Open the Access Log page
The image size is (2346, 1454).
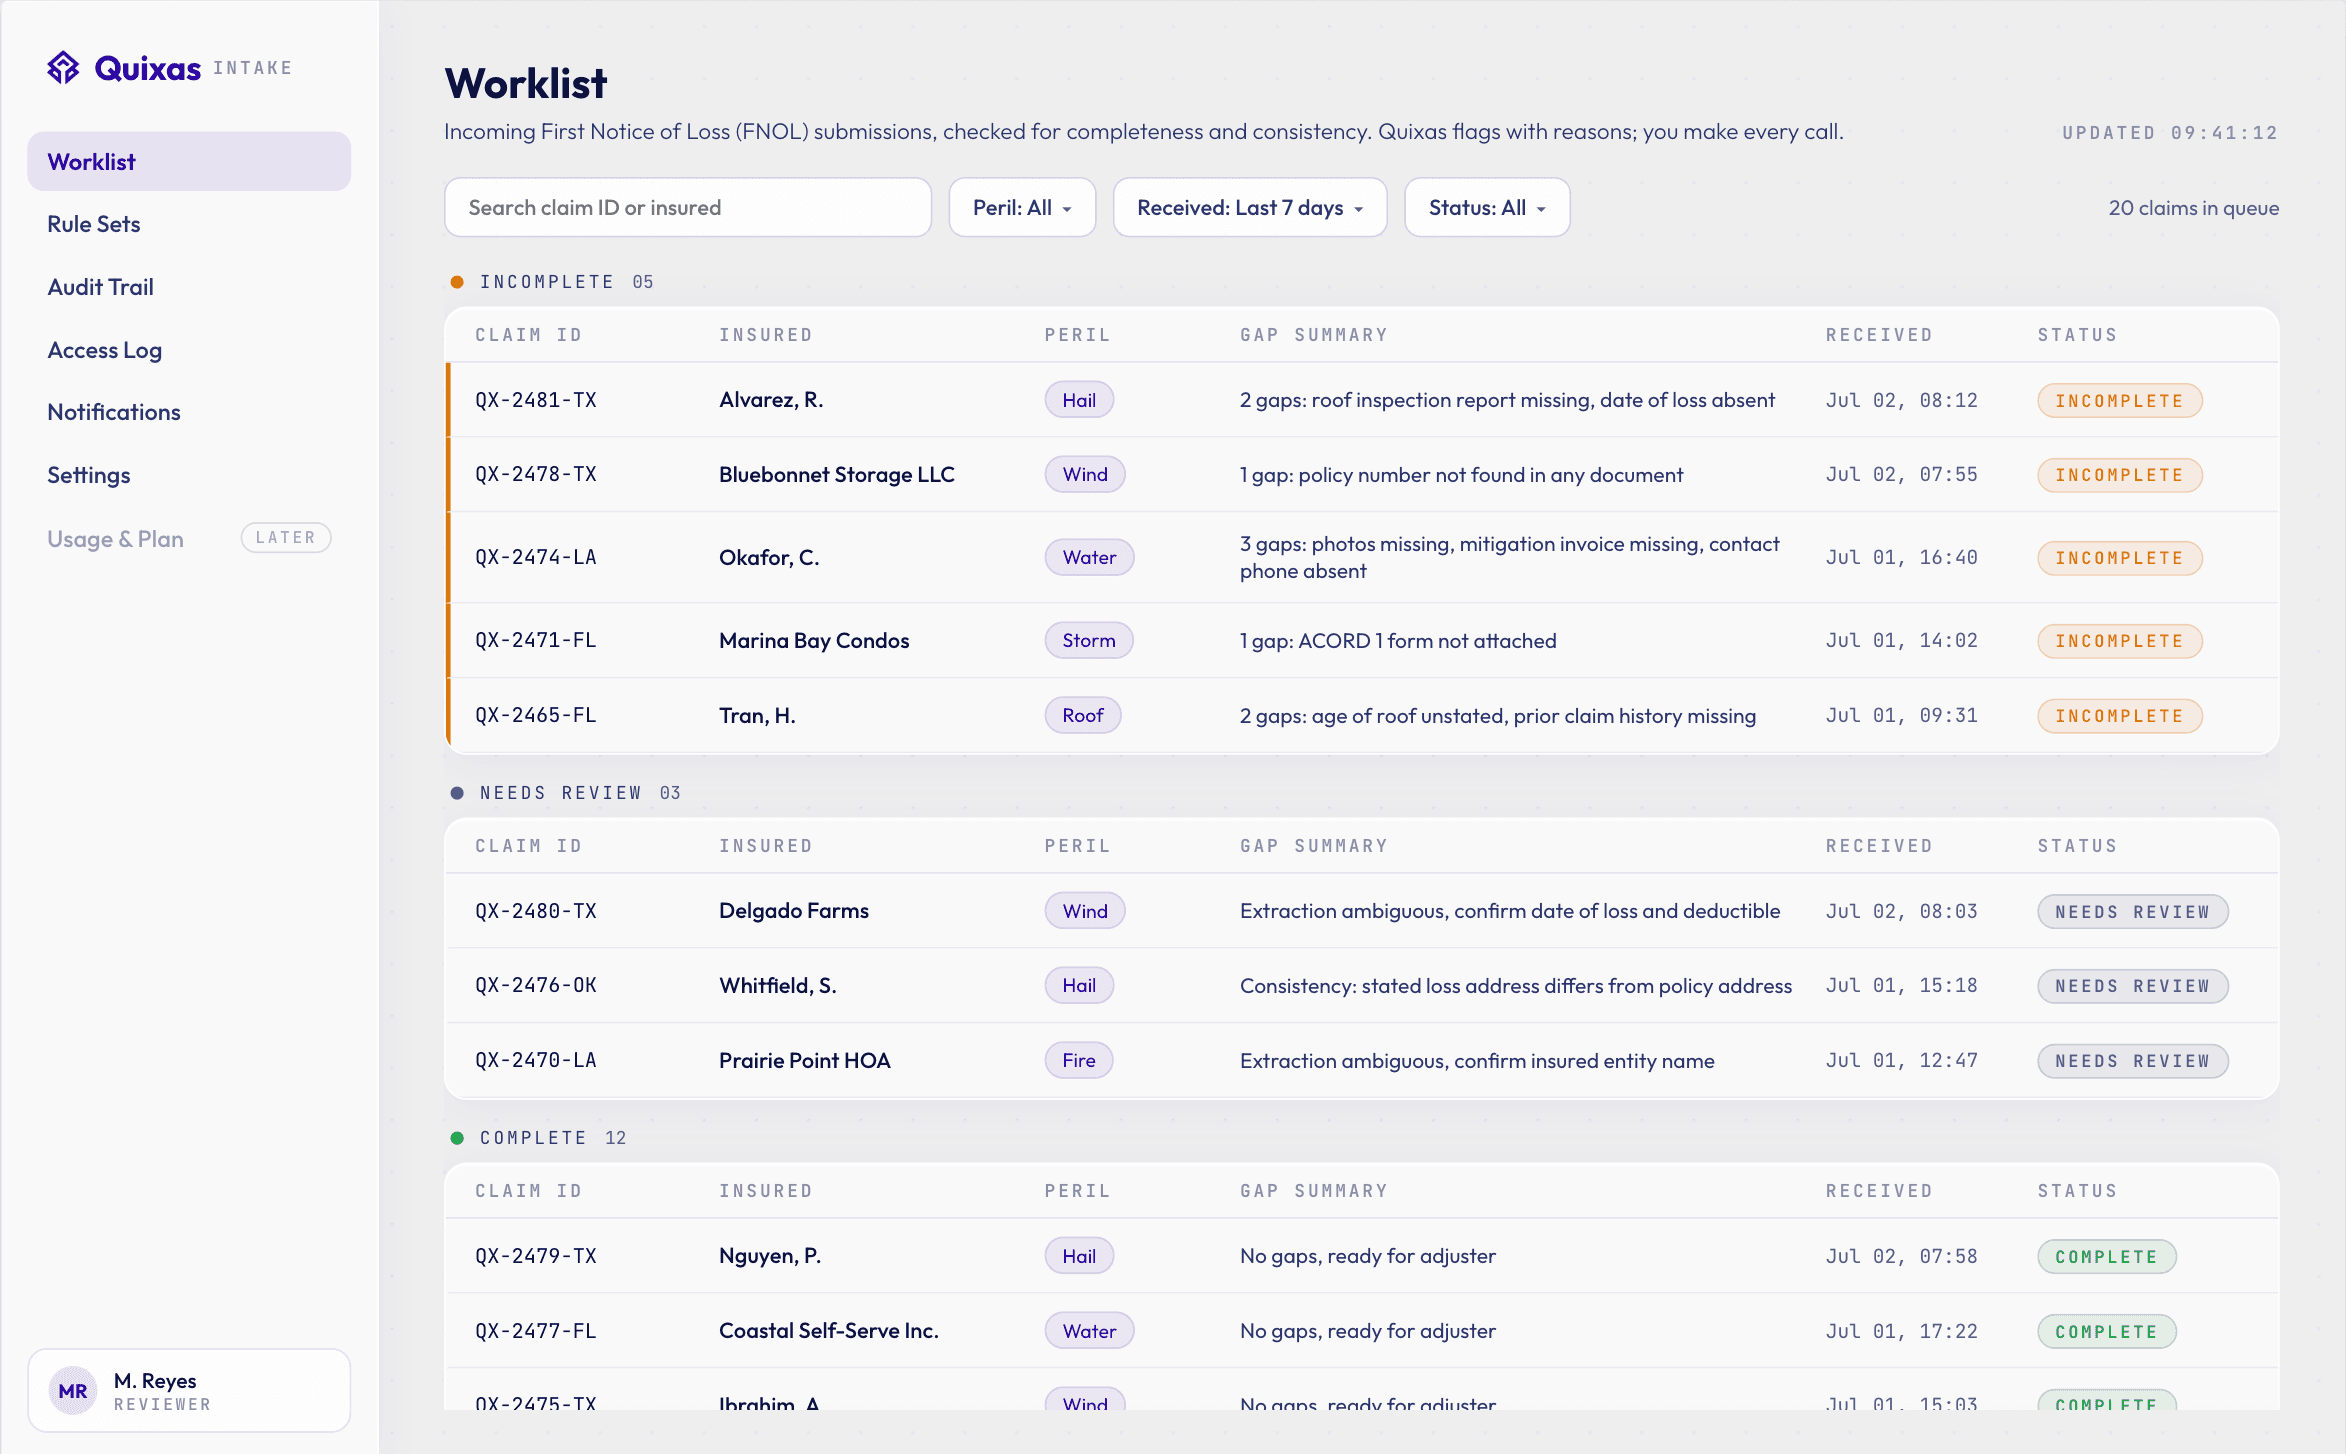(105, 350)
